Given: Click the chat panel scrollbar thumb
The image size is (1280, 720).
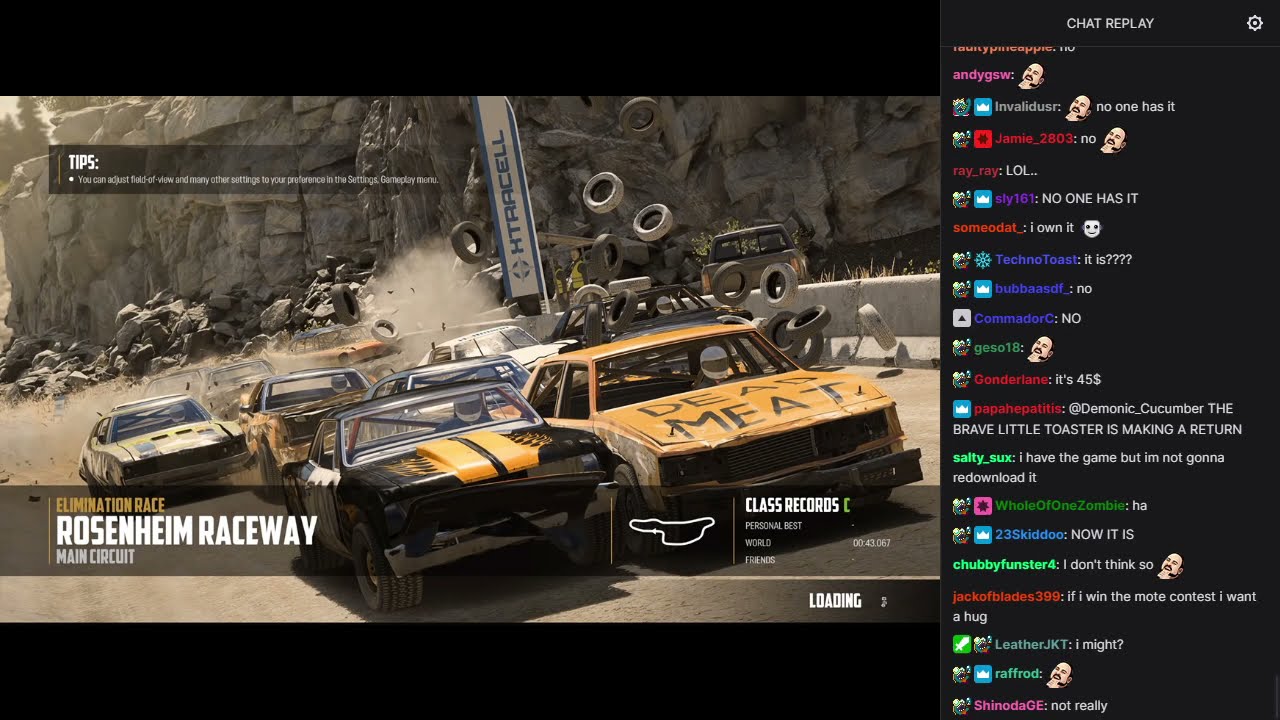Looking at the screenshot, I should [1276, 699].
